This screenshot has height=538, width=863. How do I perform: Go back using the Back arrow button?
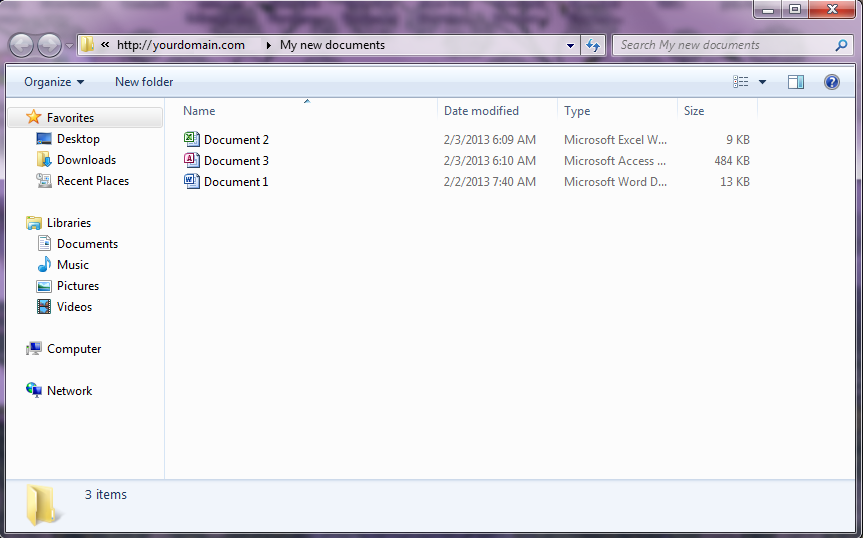pyautogui.click(x=21, y=45)
